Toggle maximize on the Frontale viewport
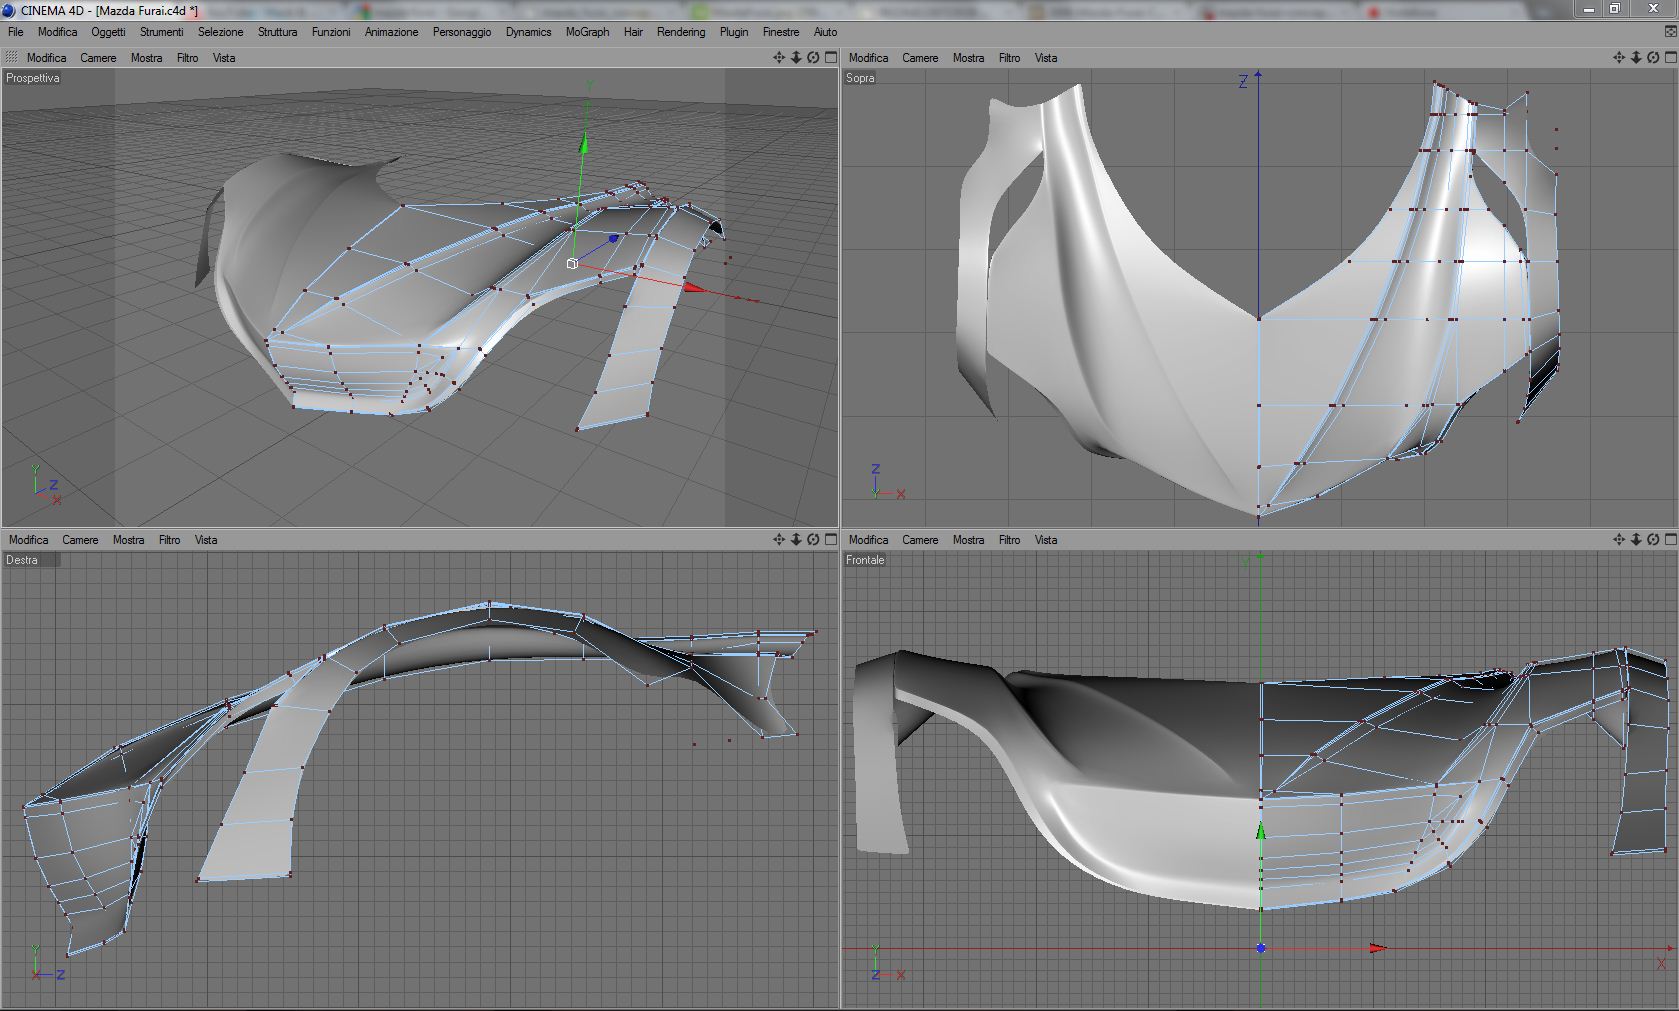Screen dimensions: 1679x1011 point(1670,540)
